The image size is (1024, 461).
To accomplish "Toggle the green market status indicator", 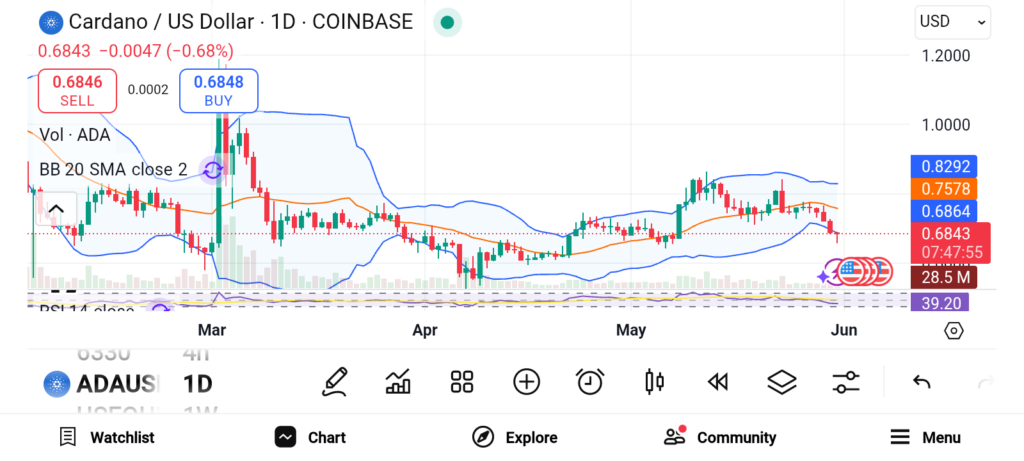I will click(x=448, y=22).
